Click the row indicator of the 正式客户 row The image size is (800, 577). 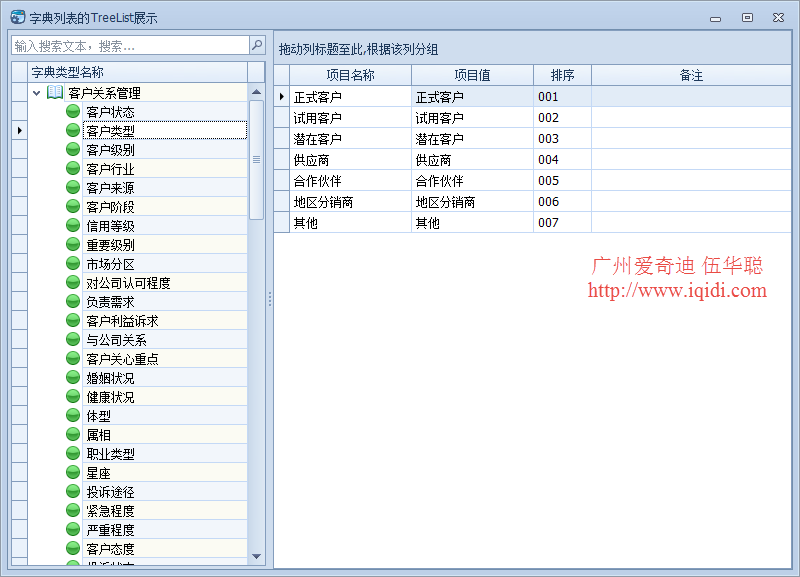pyautogui.click(x=282, y=96)
